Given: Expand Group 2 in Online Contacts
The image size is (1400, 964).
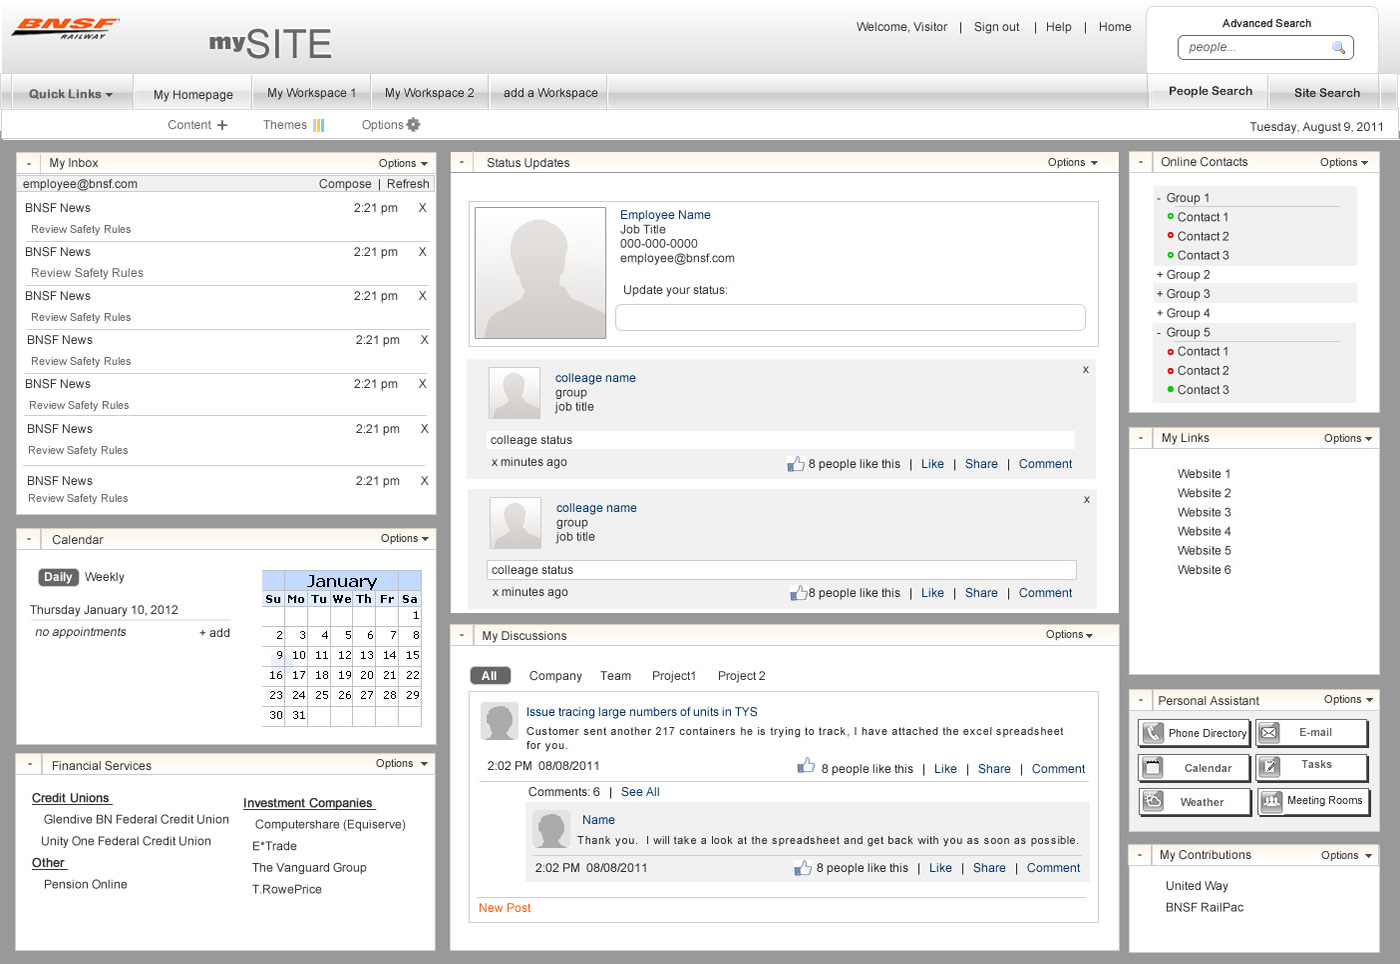Looking at the screenshot, I should point(1160,275).
